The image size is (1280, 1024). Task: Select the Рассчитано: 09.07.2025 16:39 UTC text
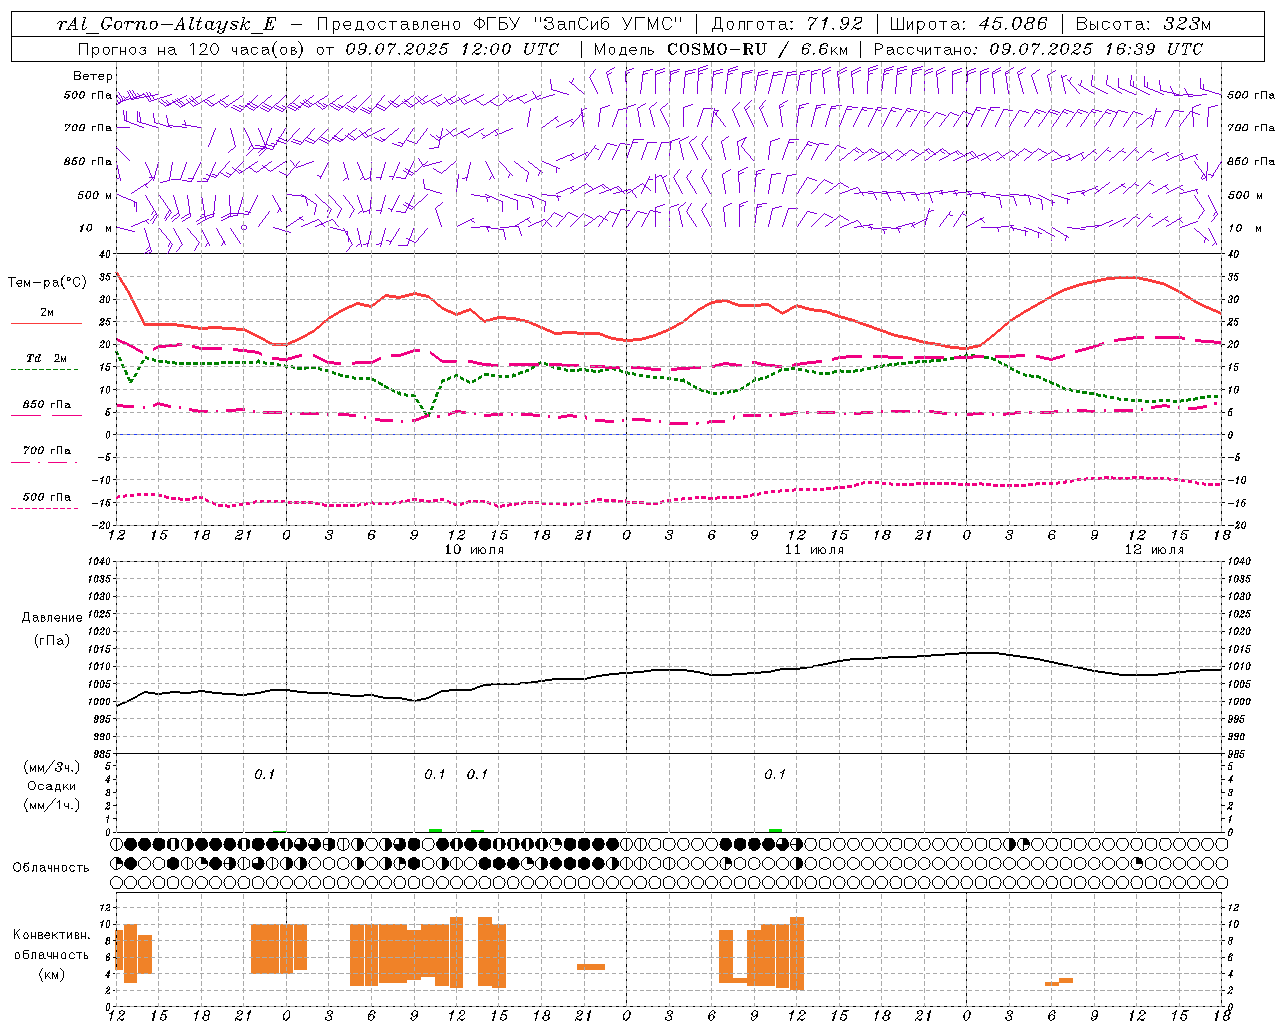coord(1038,49)
